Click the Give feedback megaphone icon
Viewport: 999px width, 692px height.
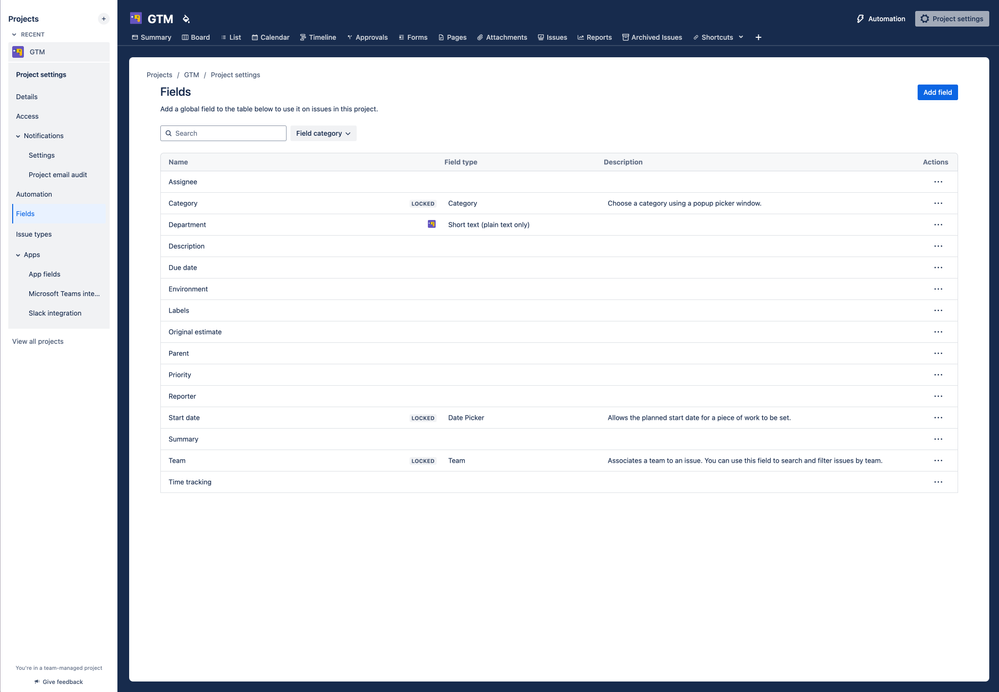pyautogui.click(x=37, y=682)
